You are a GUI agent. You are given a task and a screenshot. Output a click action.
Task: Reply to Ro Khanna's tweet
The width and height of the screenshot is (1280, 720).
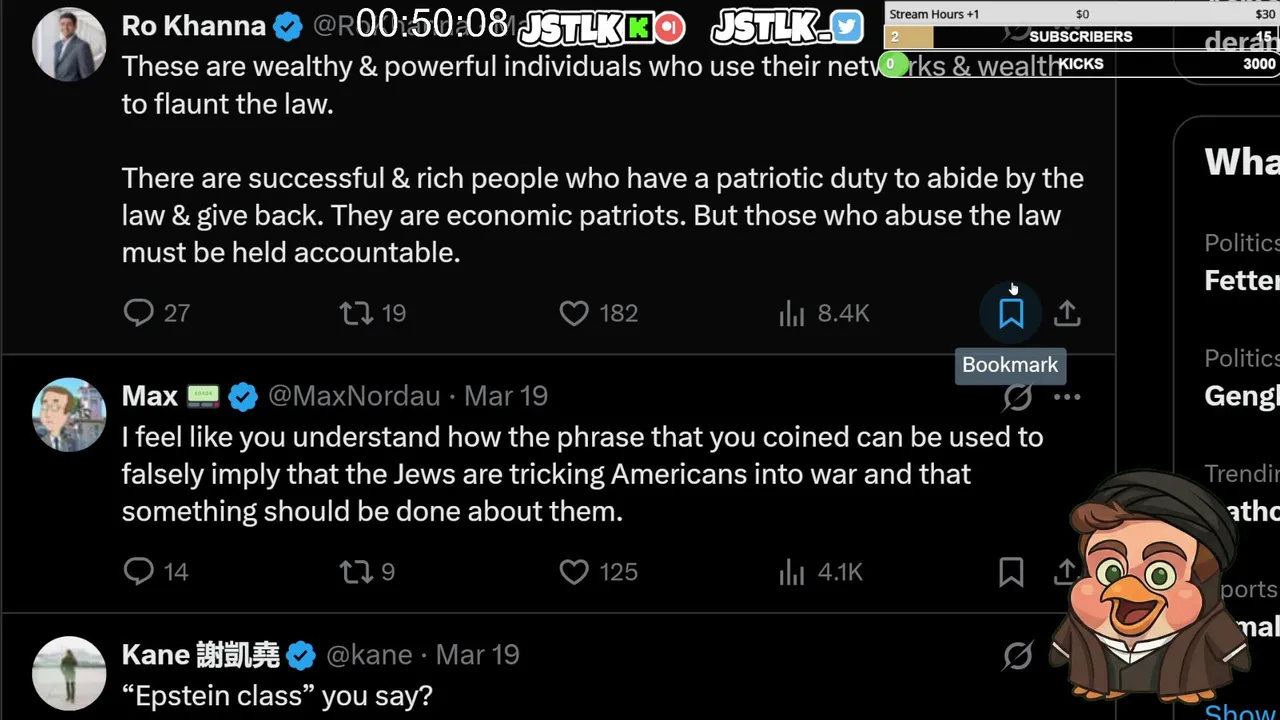coord(139,314)
